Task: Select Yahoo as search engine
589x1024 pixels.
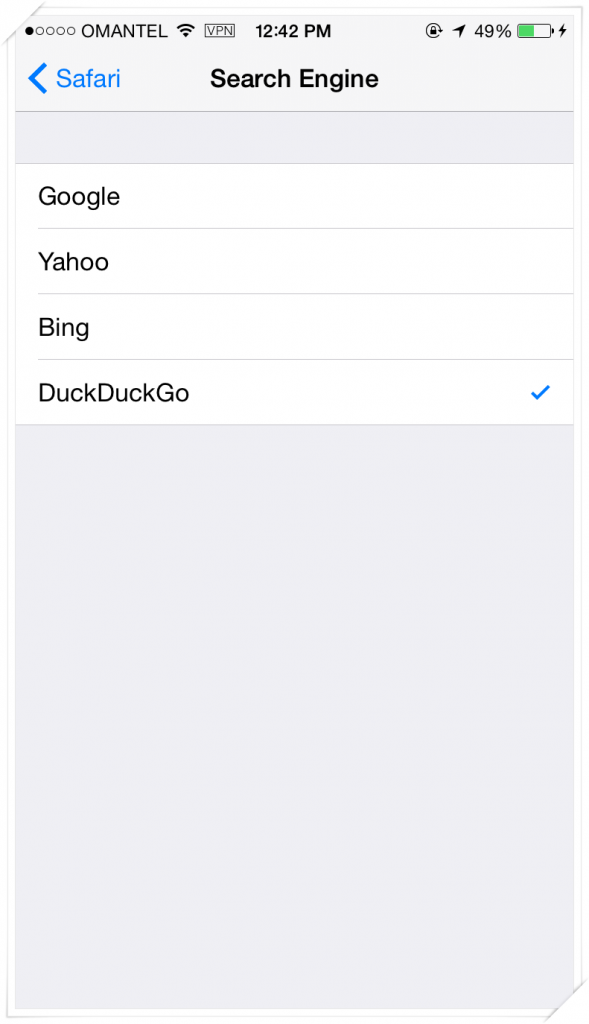Action: (x=294, y=261)
